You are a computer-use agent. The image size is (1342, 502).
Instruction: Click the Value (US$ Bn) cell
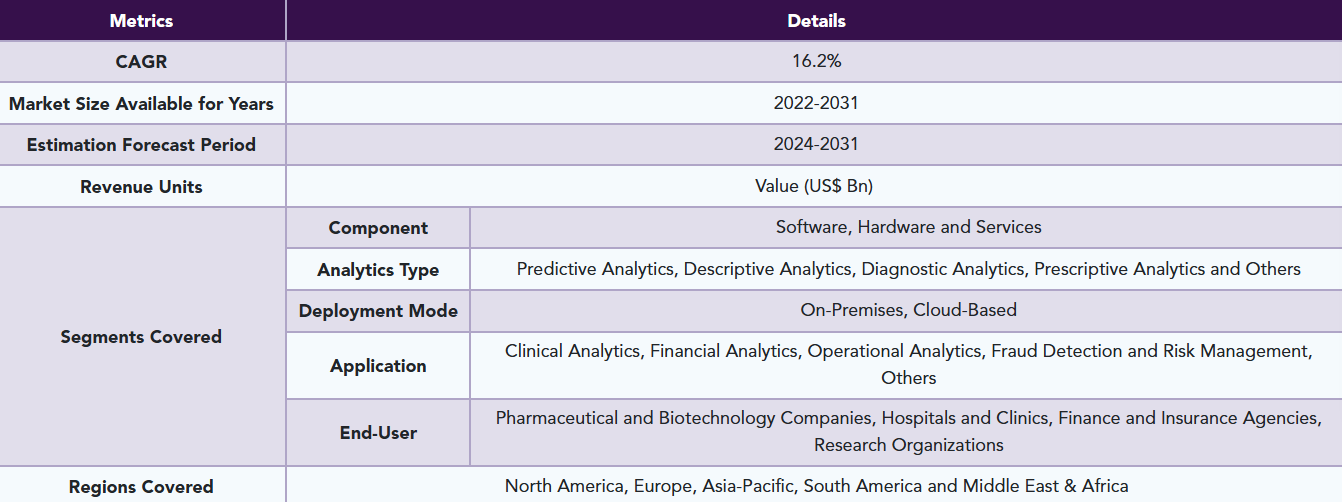click(816, 186)
